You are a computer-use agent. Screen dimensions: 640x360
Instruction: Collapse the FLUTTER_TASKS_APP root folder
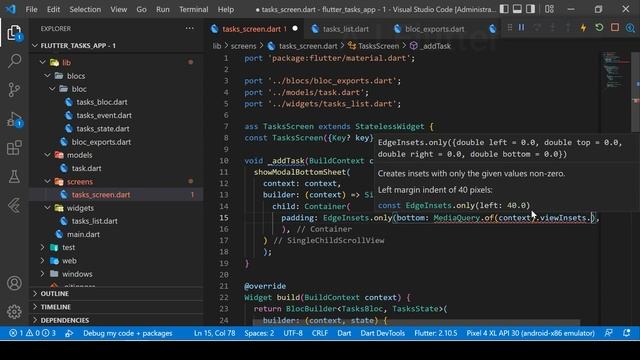(35, 46)
